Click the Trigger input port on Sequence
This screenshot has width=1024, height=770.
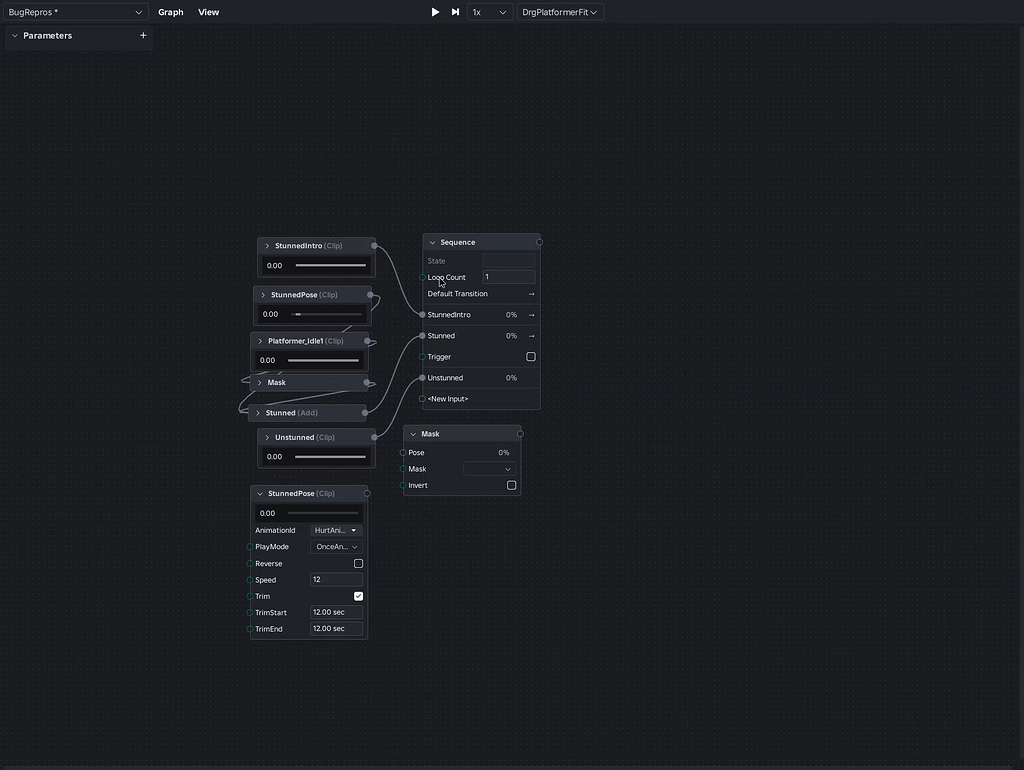click(x=423, y=357)
